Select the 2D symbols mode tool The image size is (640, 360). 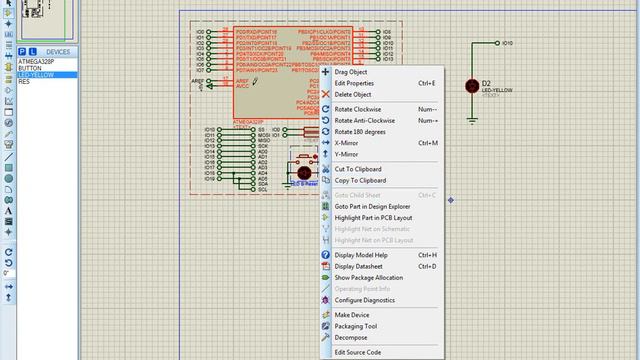8,222
